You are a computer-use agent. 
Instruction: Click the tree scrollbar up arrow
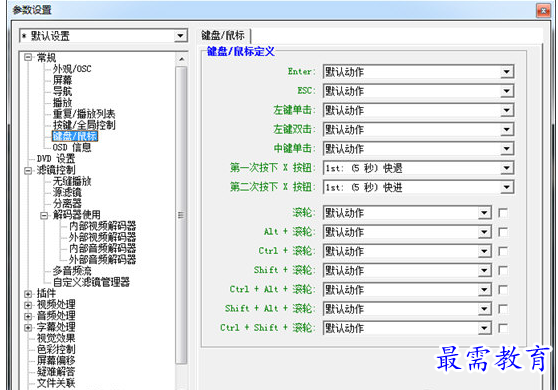pos(181,59)
